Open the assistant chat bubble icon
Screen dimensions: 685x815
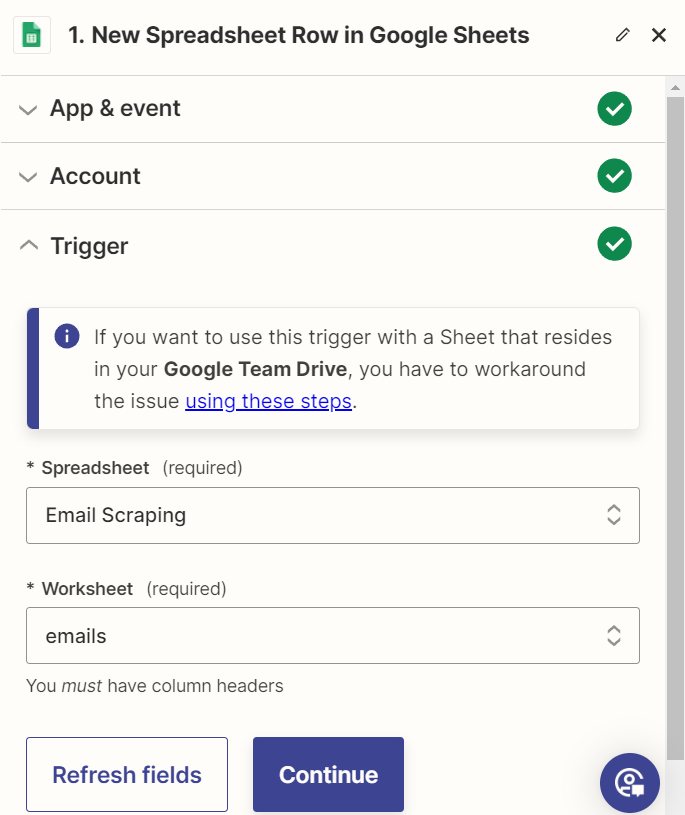(x=630, y=783)
